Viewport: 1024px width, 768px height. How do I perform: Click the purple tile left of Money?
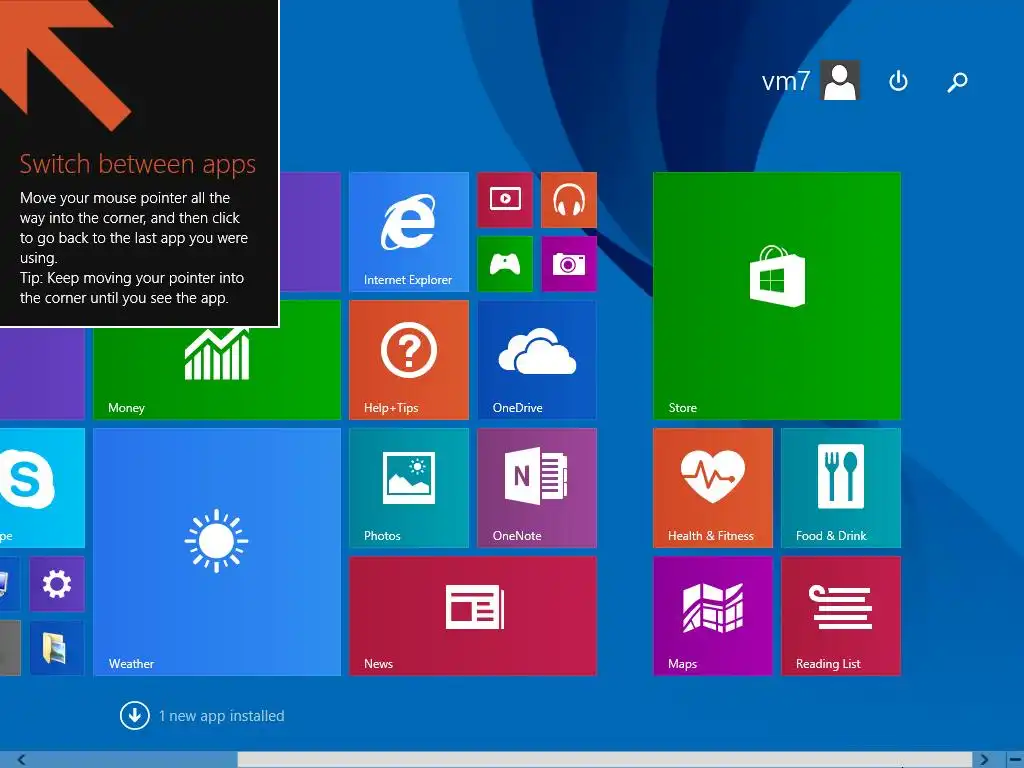click(42, 373)
